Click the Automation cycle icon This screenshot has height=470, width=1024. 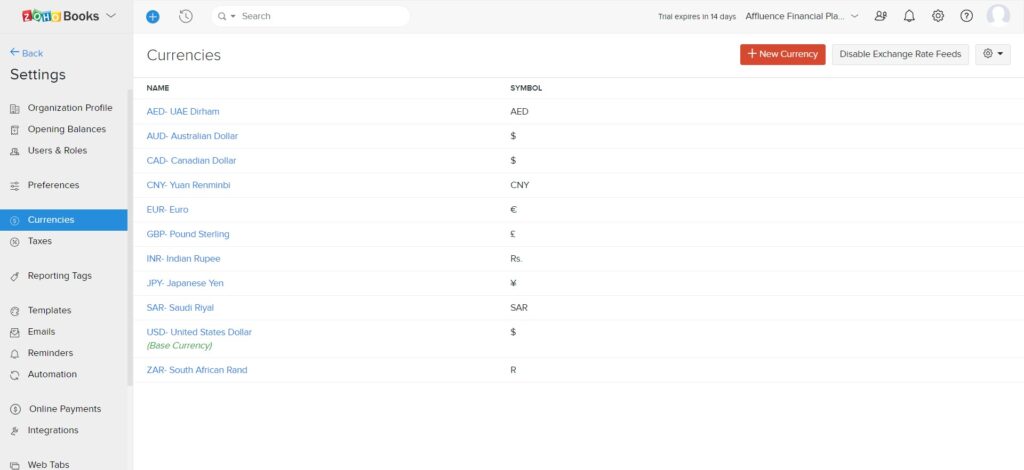(15, 375)
